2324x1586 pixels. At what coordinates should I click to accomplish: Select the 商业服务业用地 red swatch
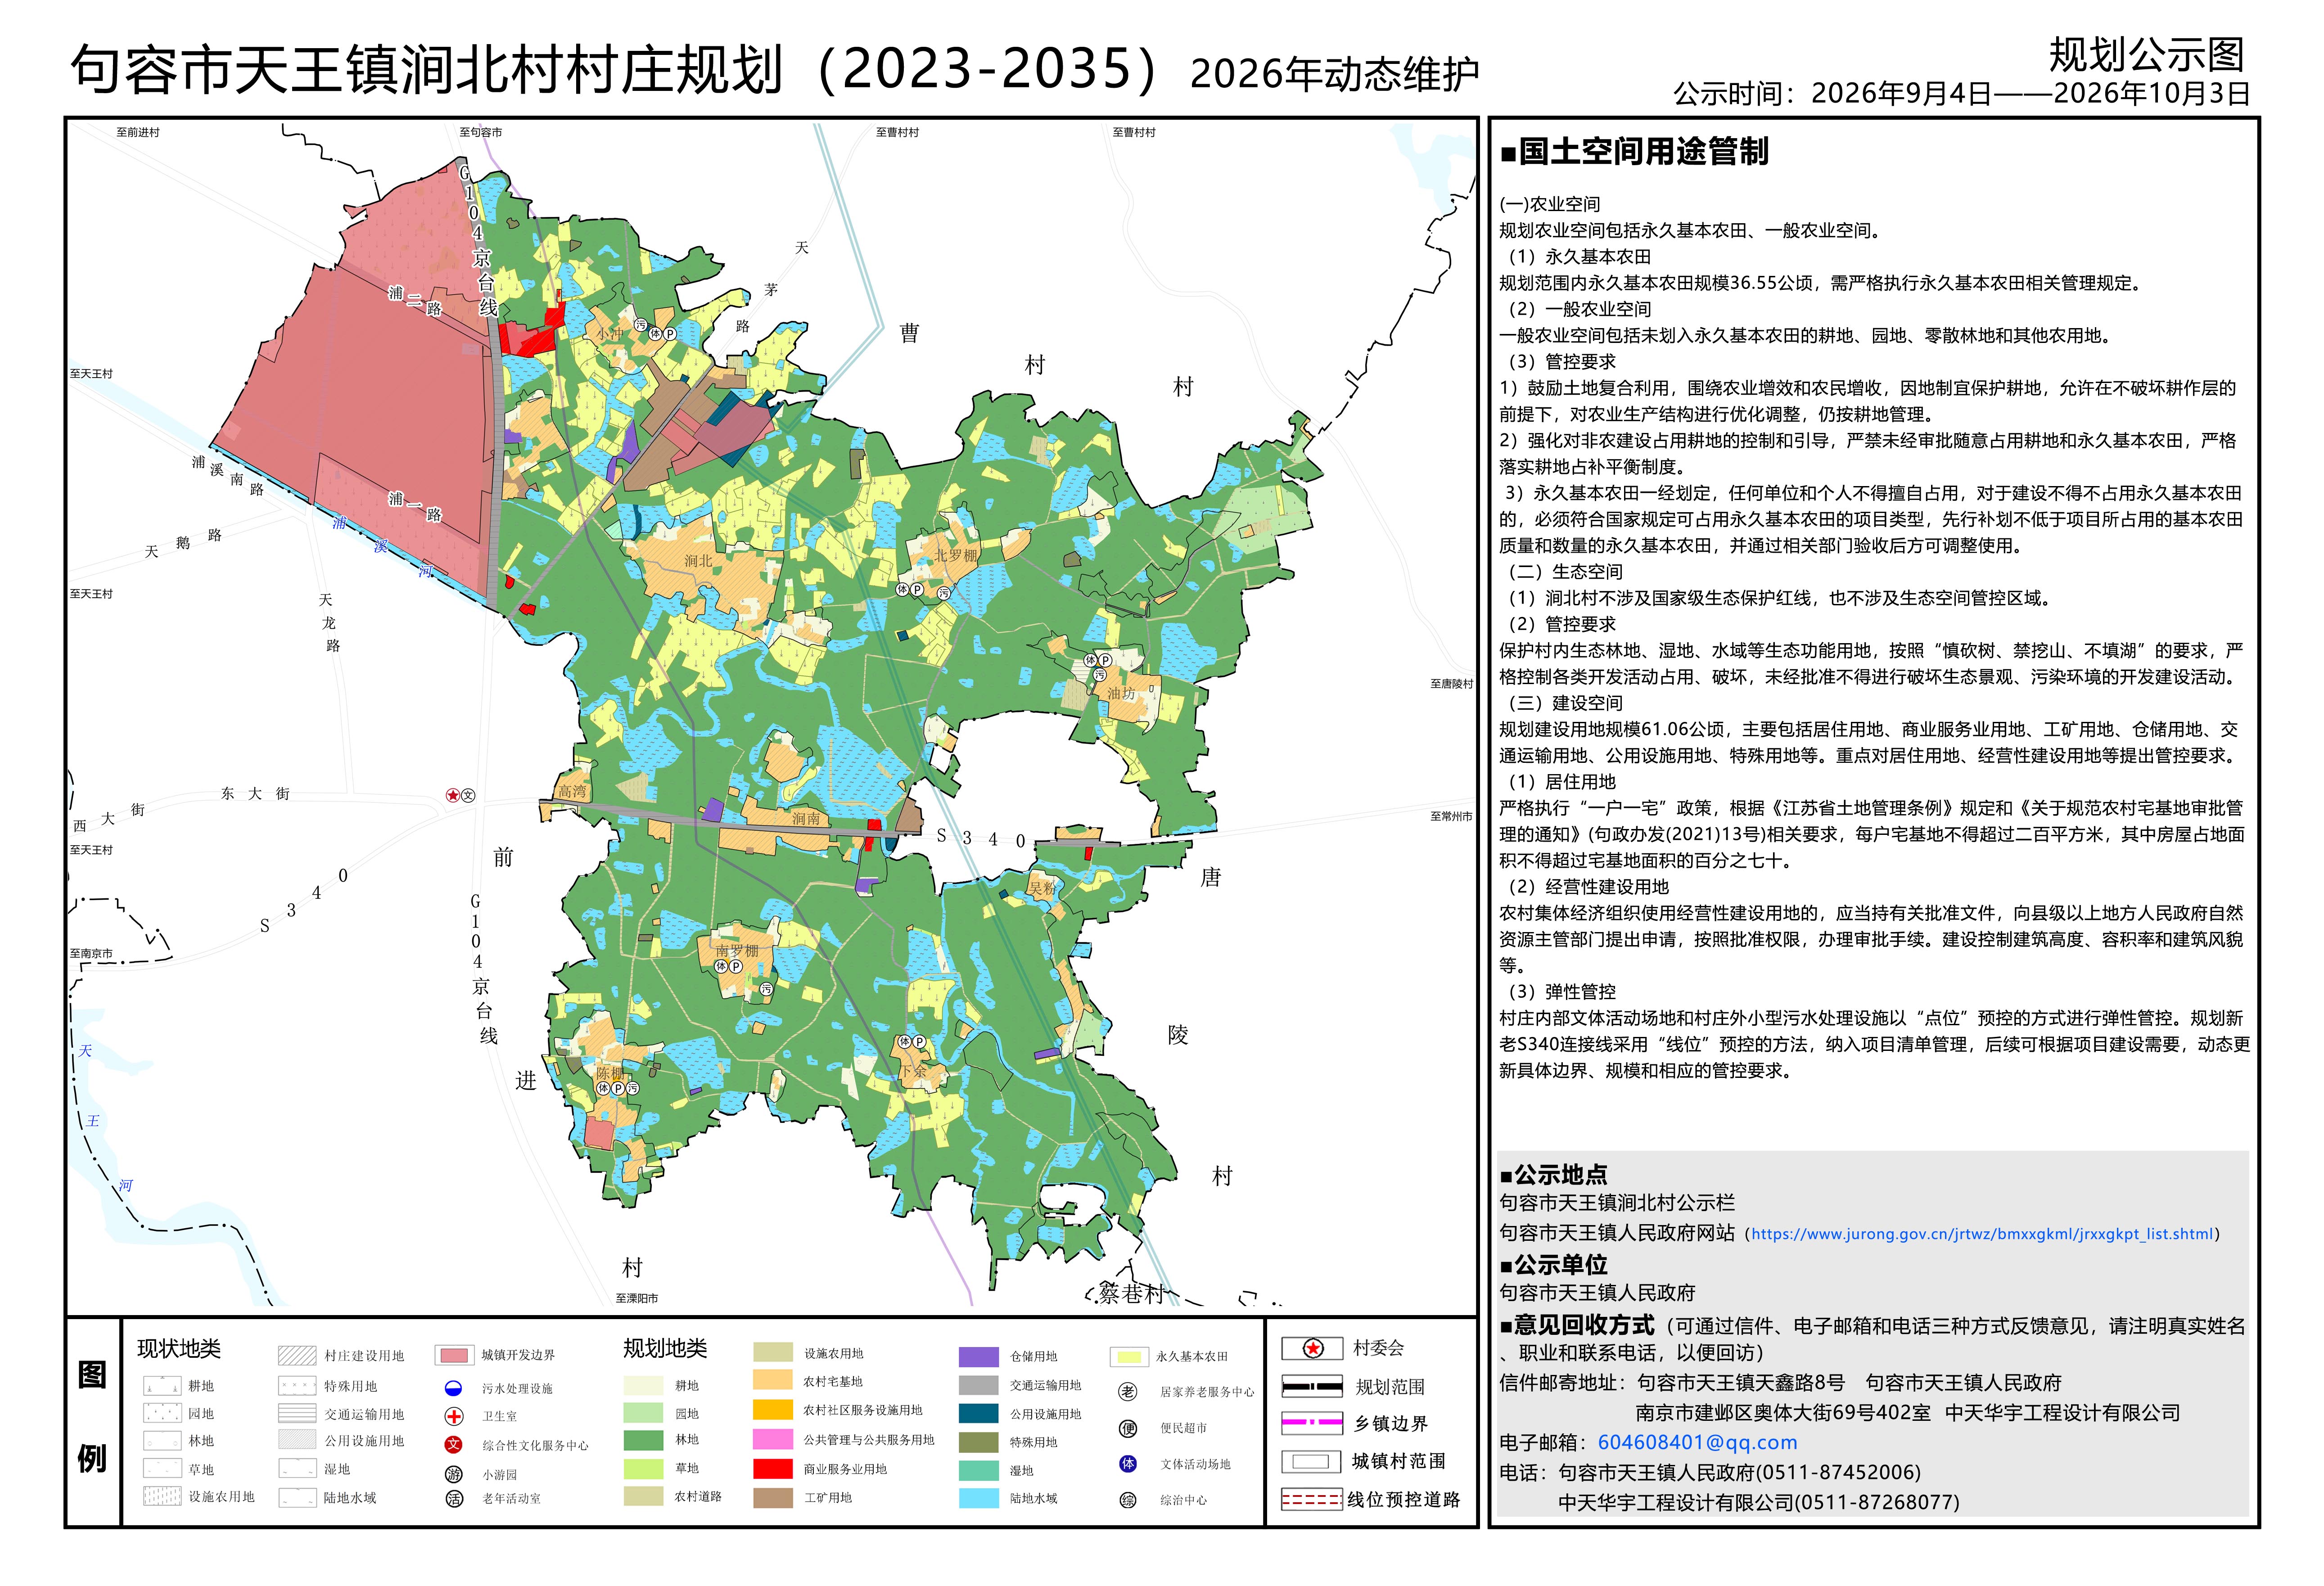coord(772,1469)
